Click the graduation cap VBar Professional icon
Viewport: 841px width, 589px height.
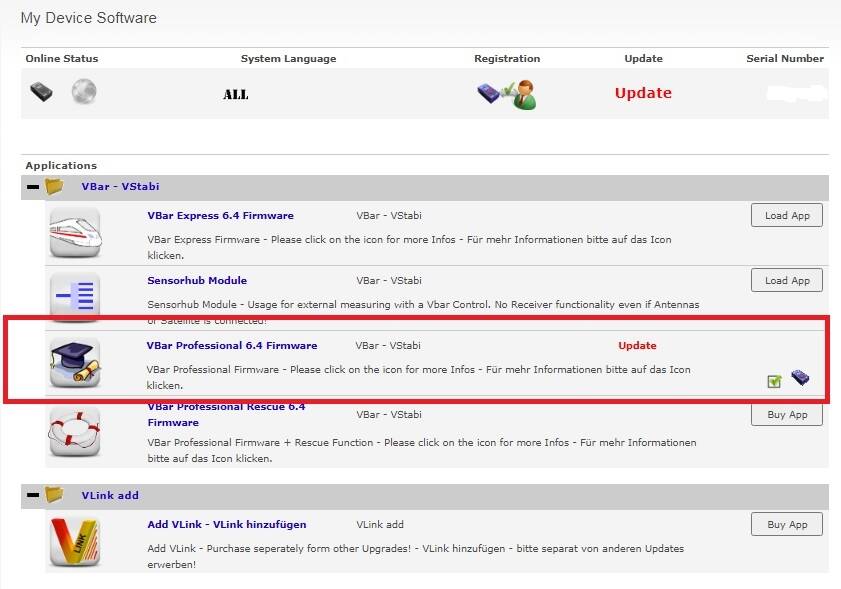point(75,362)
